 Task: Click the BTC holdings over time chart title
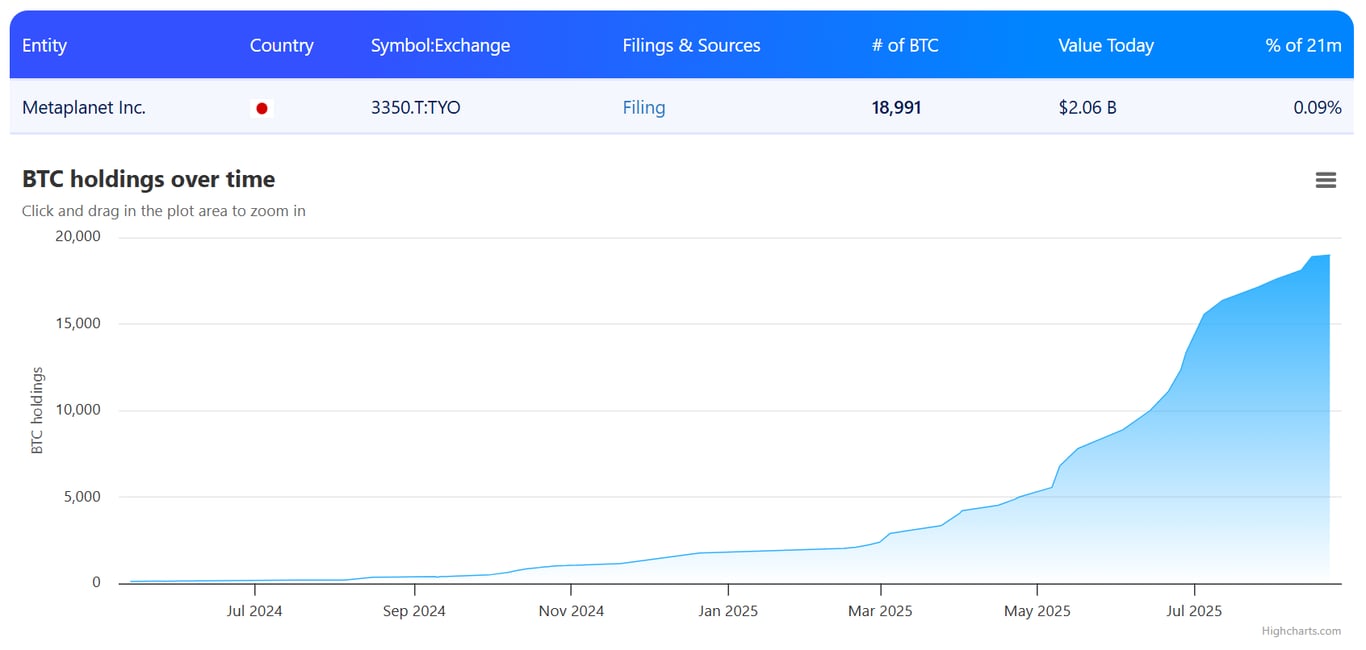pos(149,178)
